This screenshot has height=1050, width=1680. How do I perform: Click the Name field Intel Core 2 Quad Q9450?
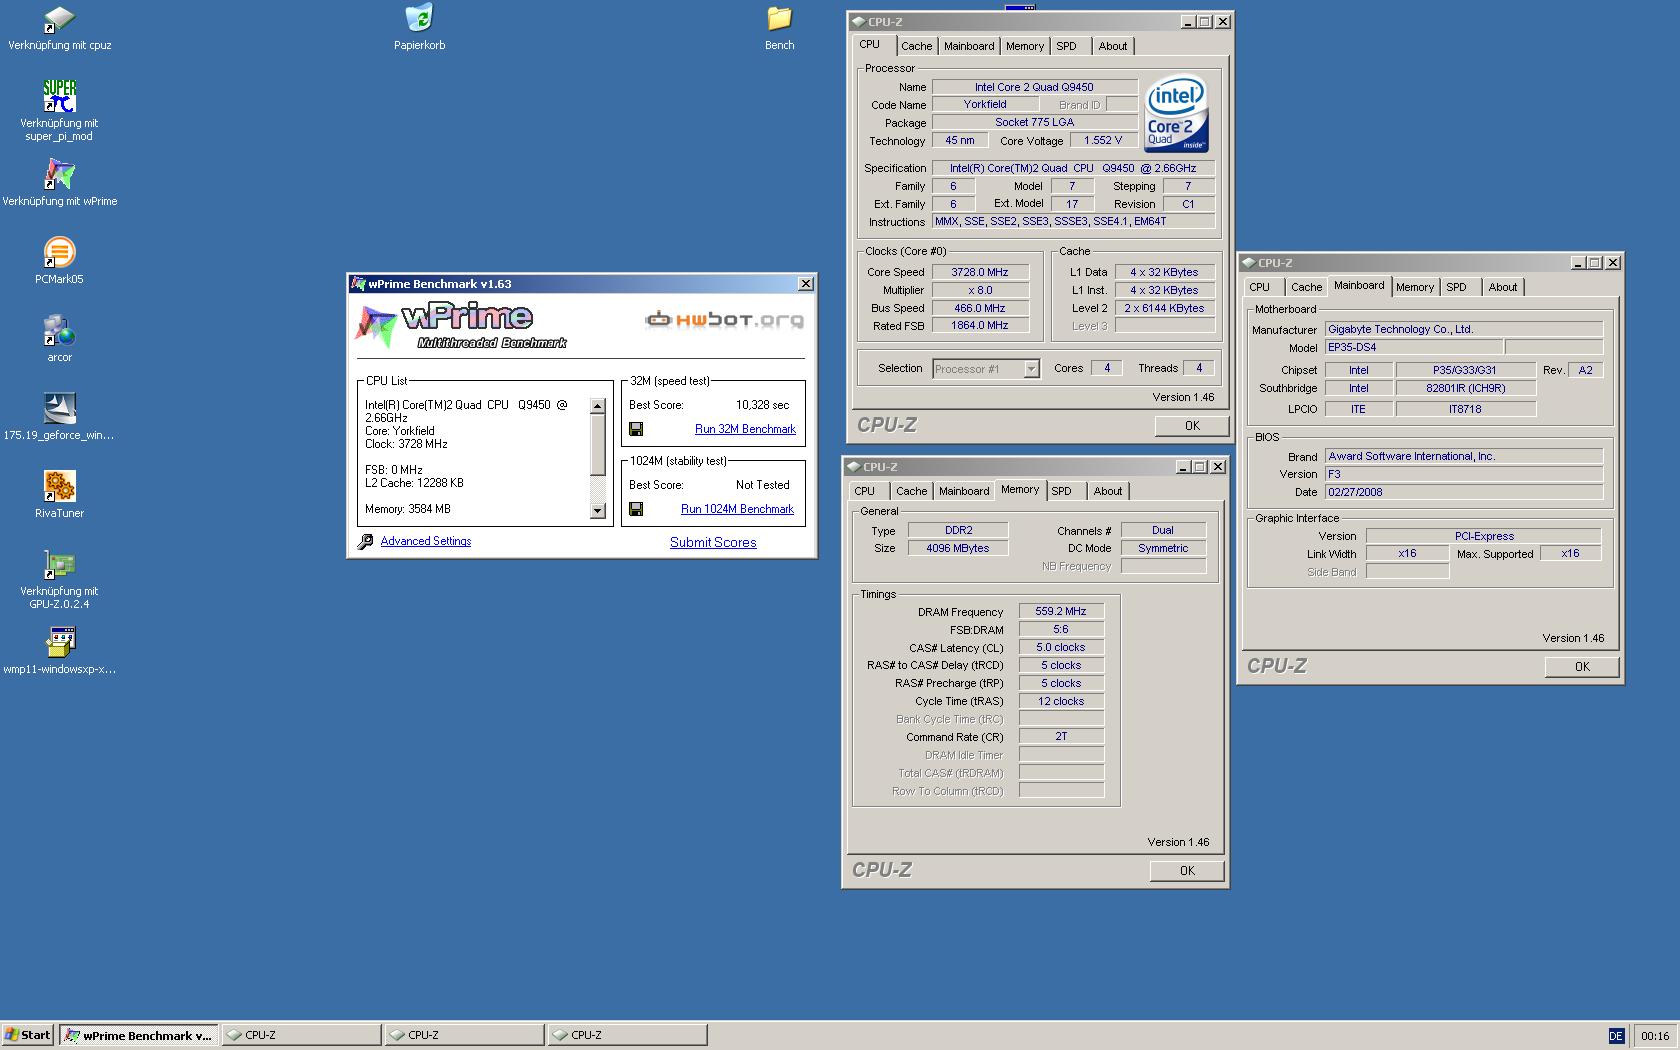[1035, 87]
